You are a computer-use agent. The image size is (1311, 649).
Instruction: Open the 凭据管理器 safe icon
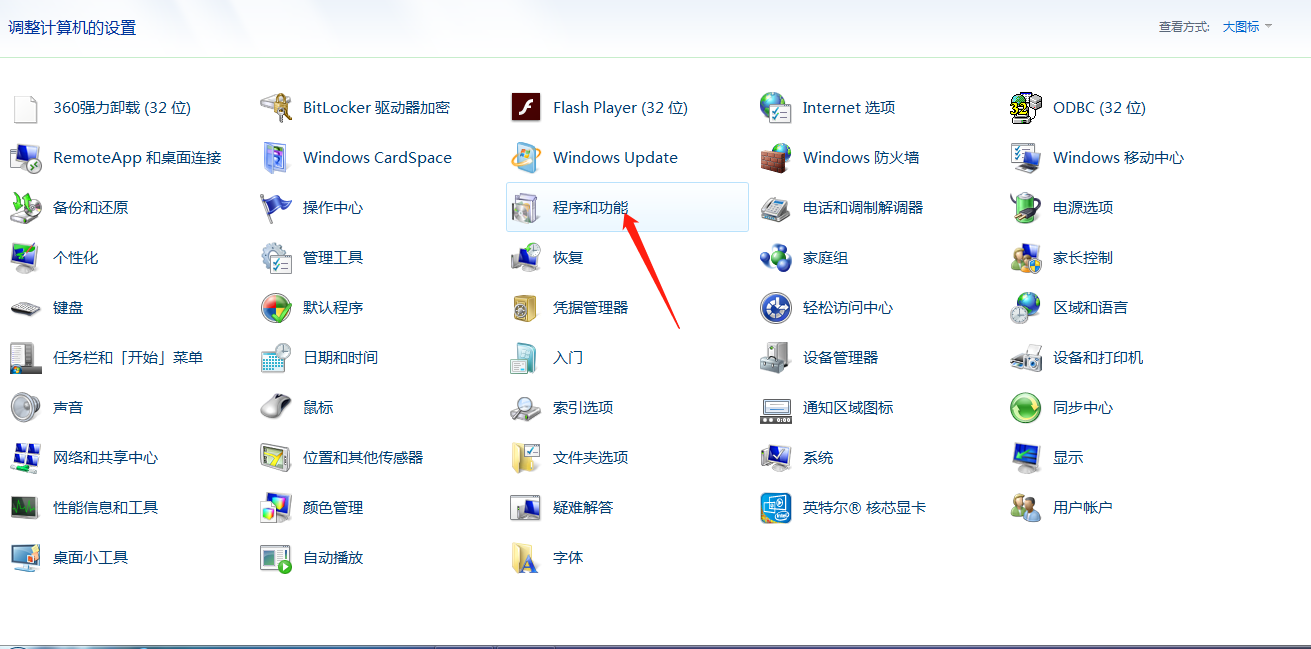point(526,308)
